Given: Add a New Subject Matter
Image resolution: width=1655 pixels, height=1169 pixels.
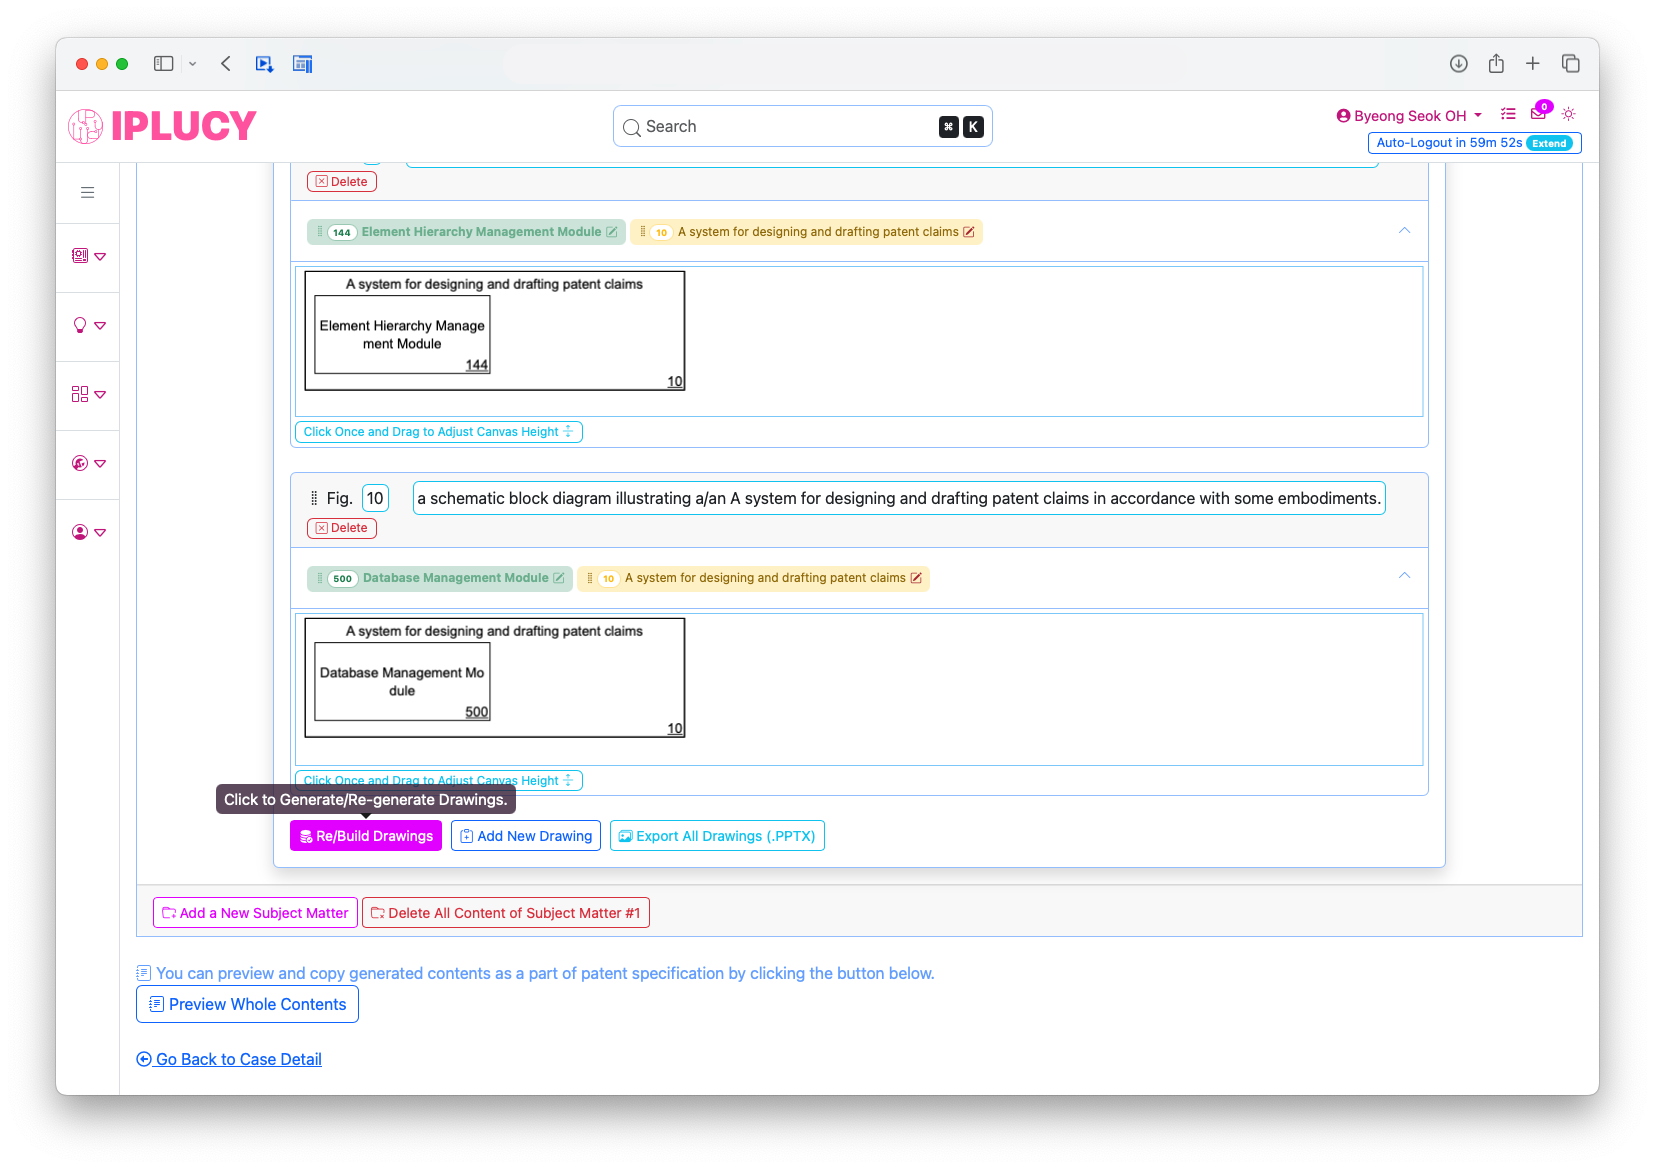Looking at the screenshot, I should 255,913.
